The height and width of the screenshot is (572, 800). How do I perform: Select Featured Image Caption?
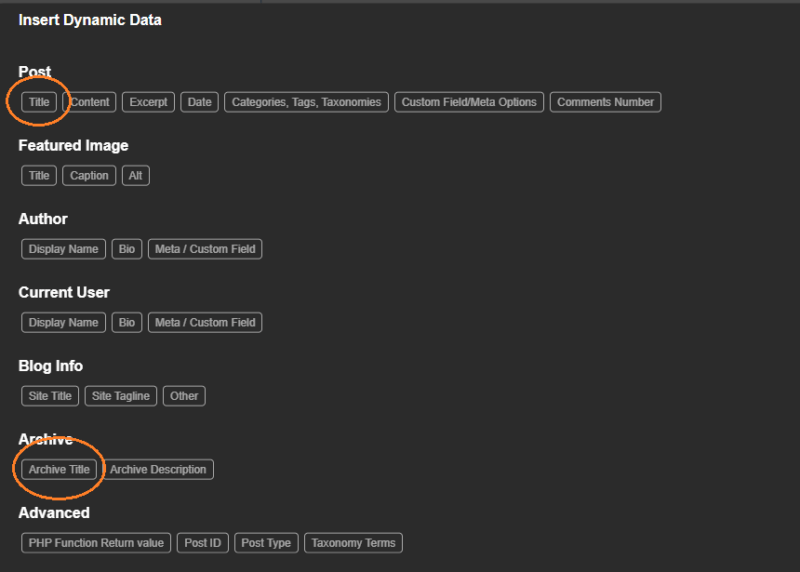pyautogui.click(x=89, y=176)
